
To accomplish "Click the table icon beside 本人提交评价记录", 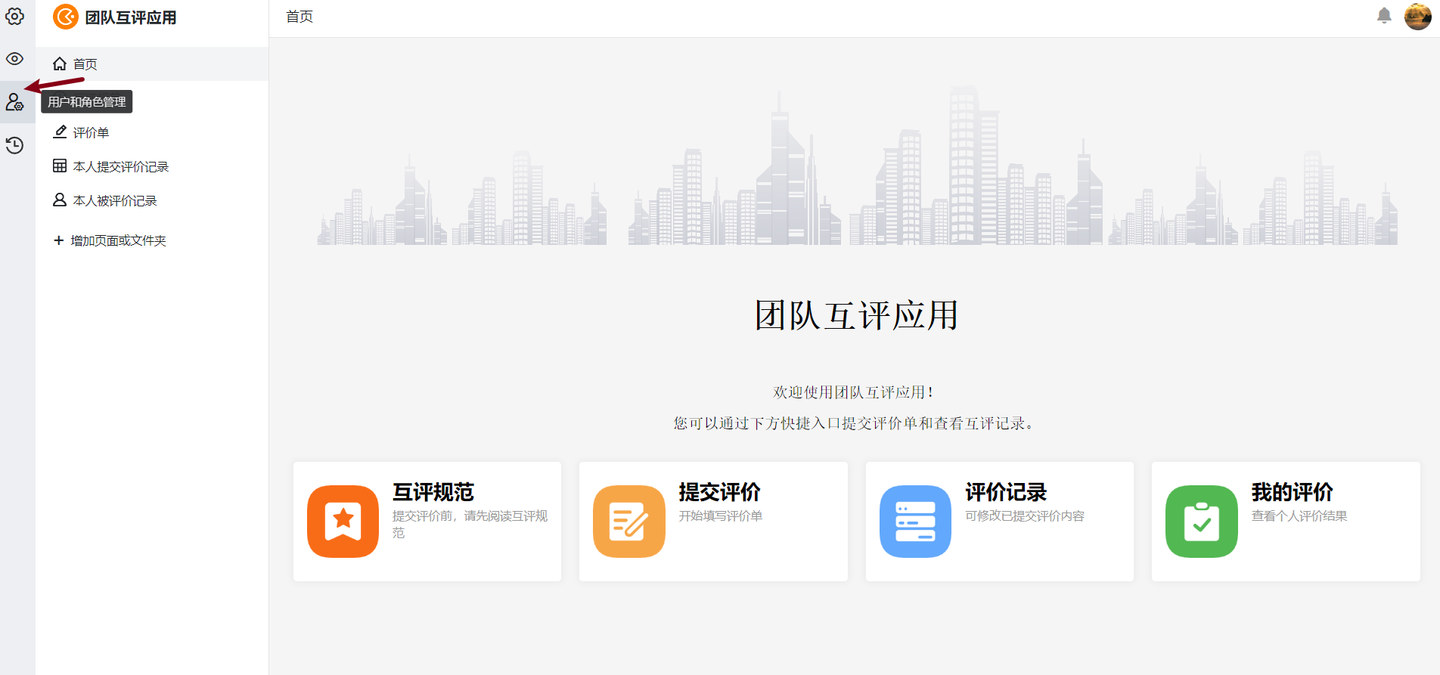I will coord(60,166).
